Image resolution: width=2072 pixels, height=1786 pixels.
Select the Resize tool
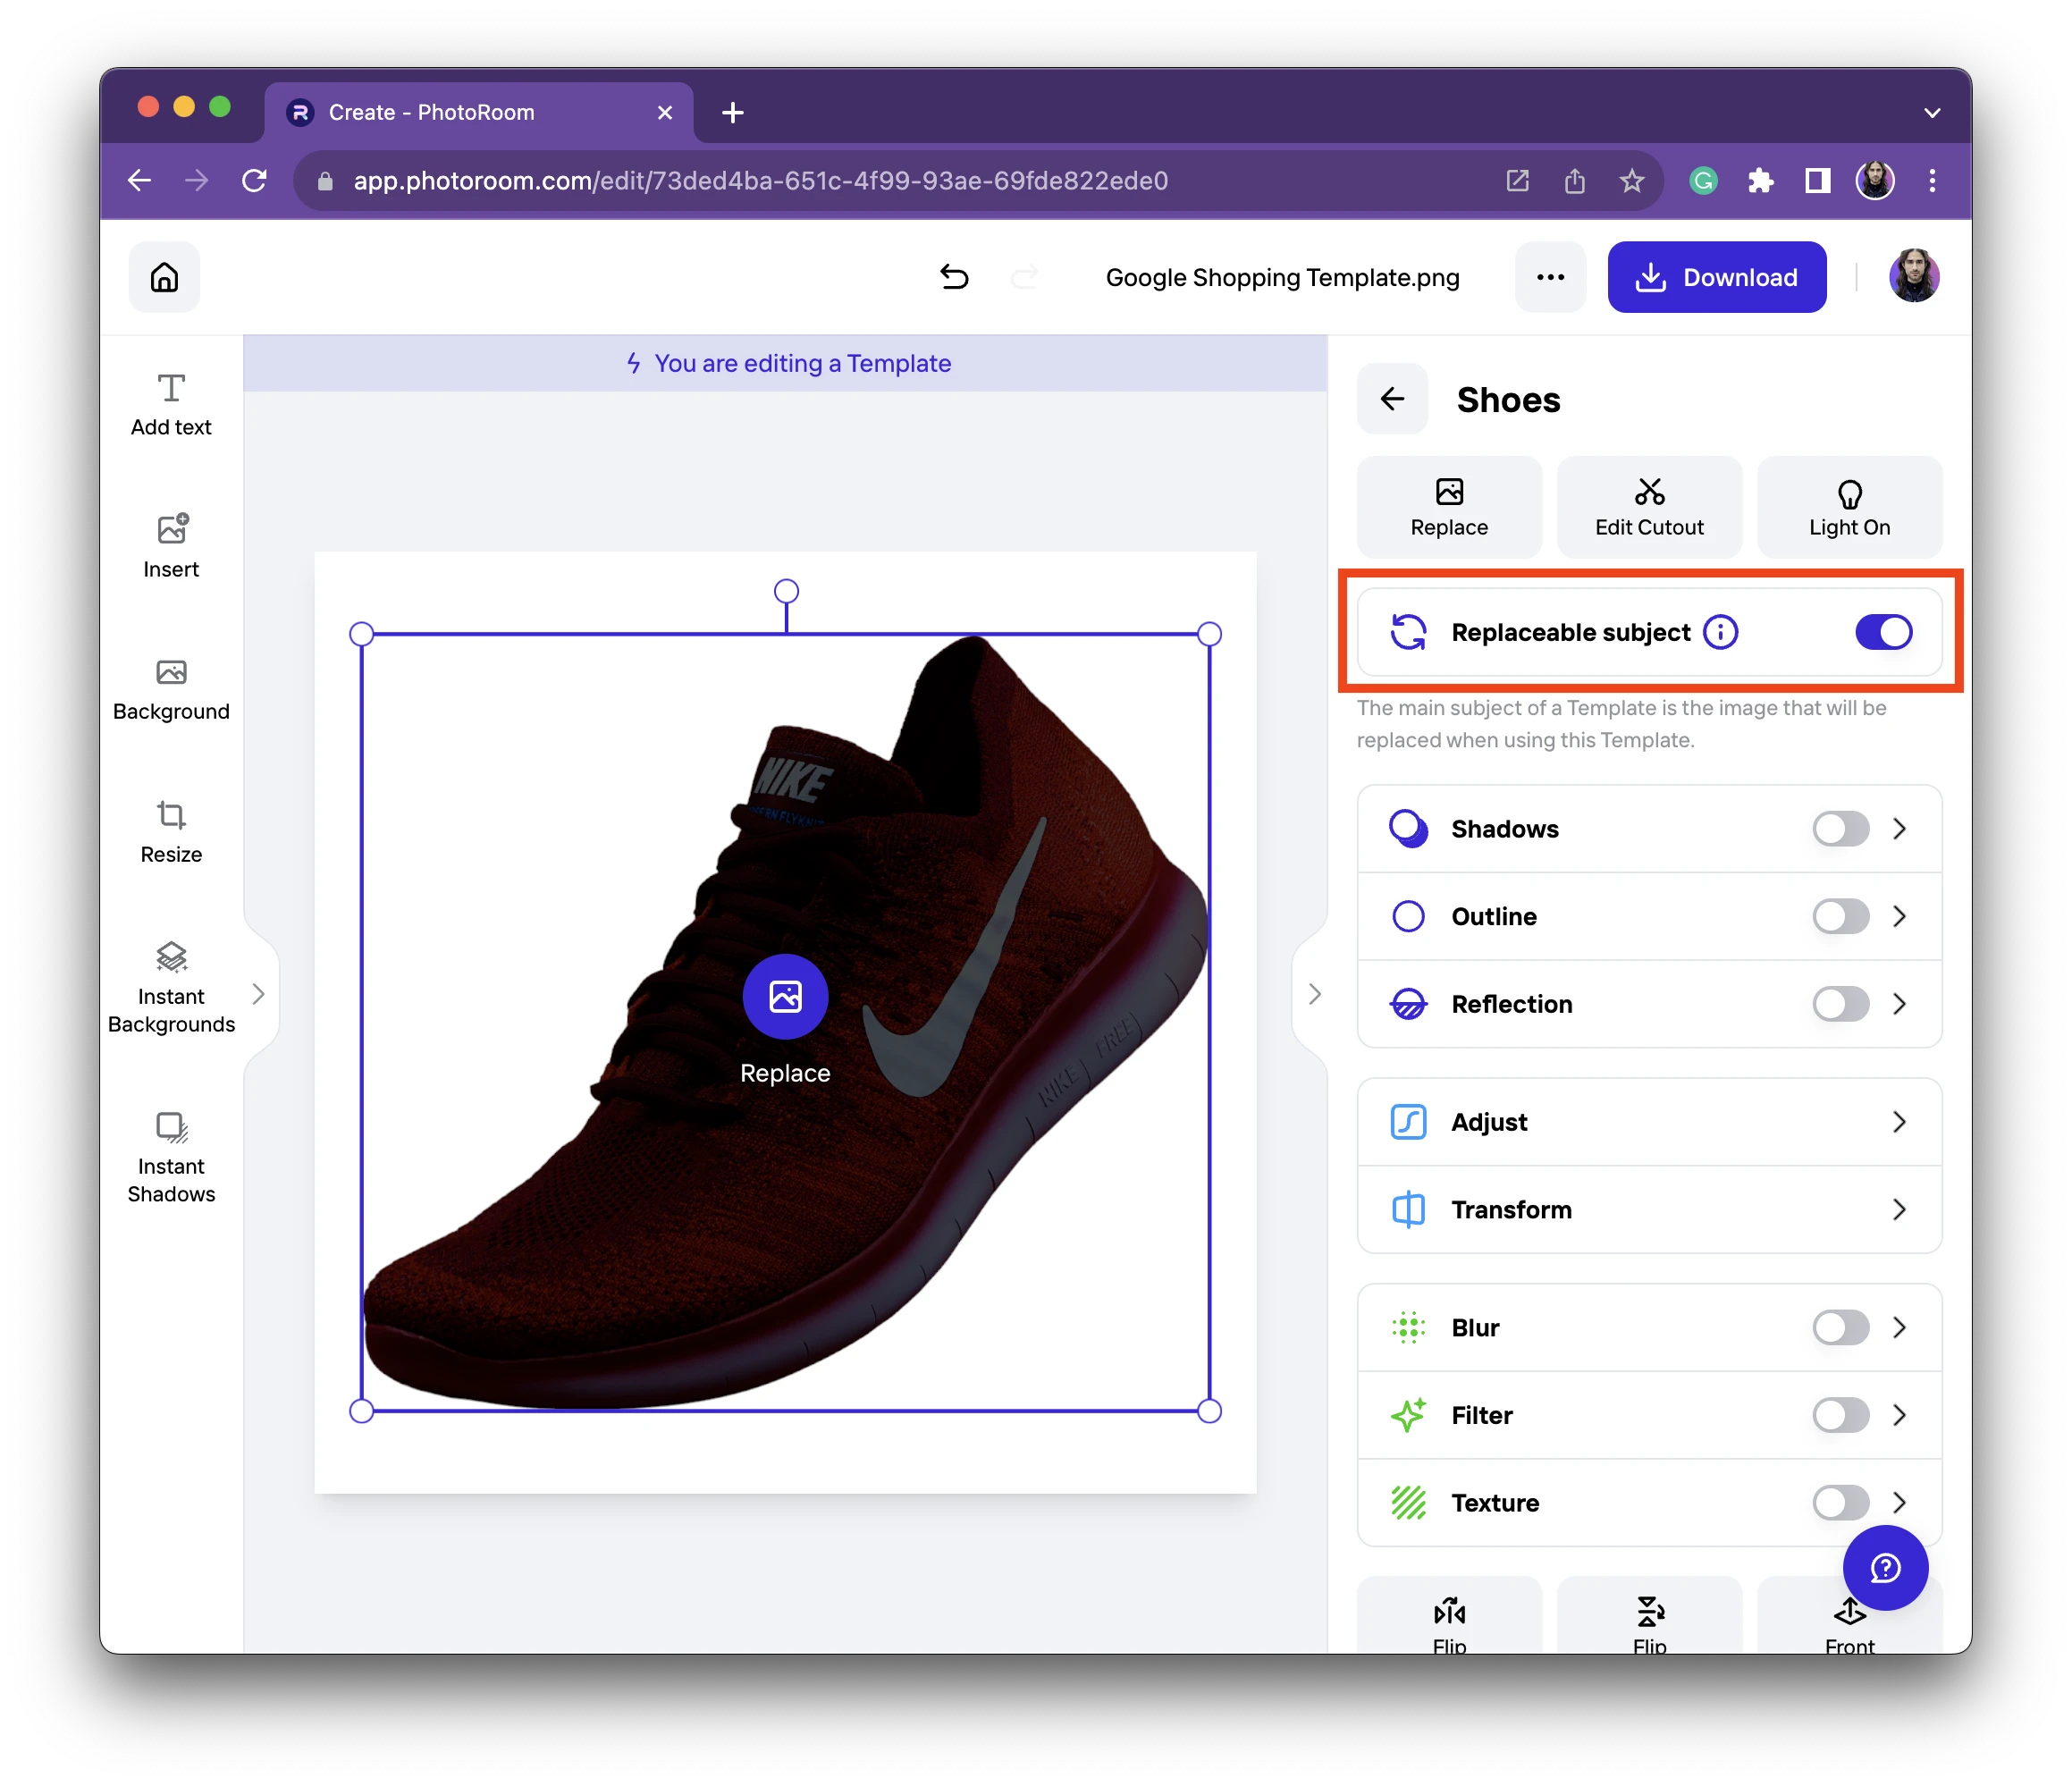coord(171,832)
